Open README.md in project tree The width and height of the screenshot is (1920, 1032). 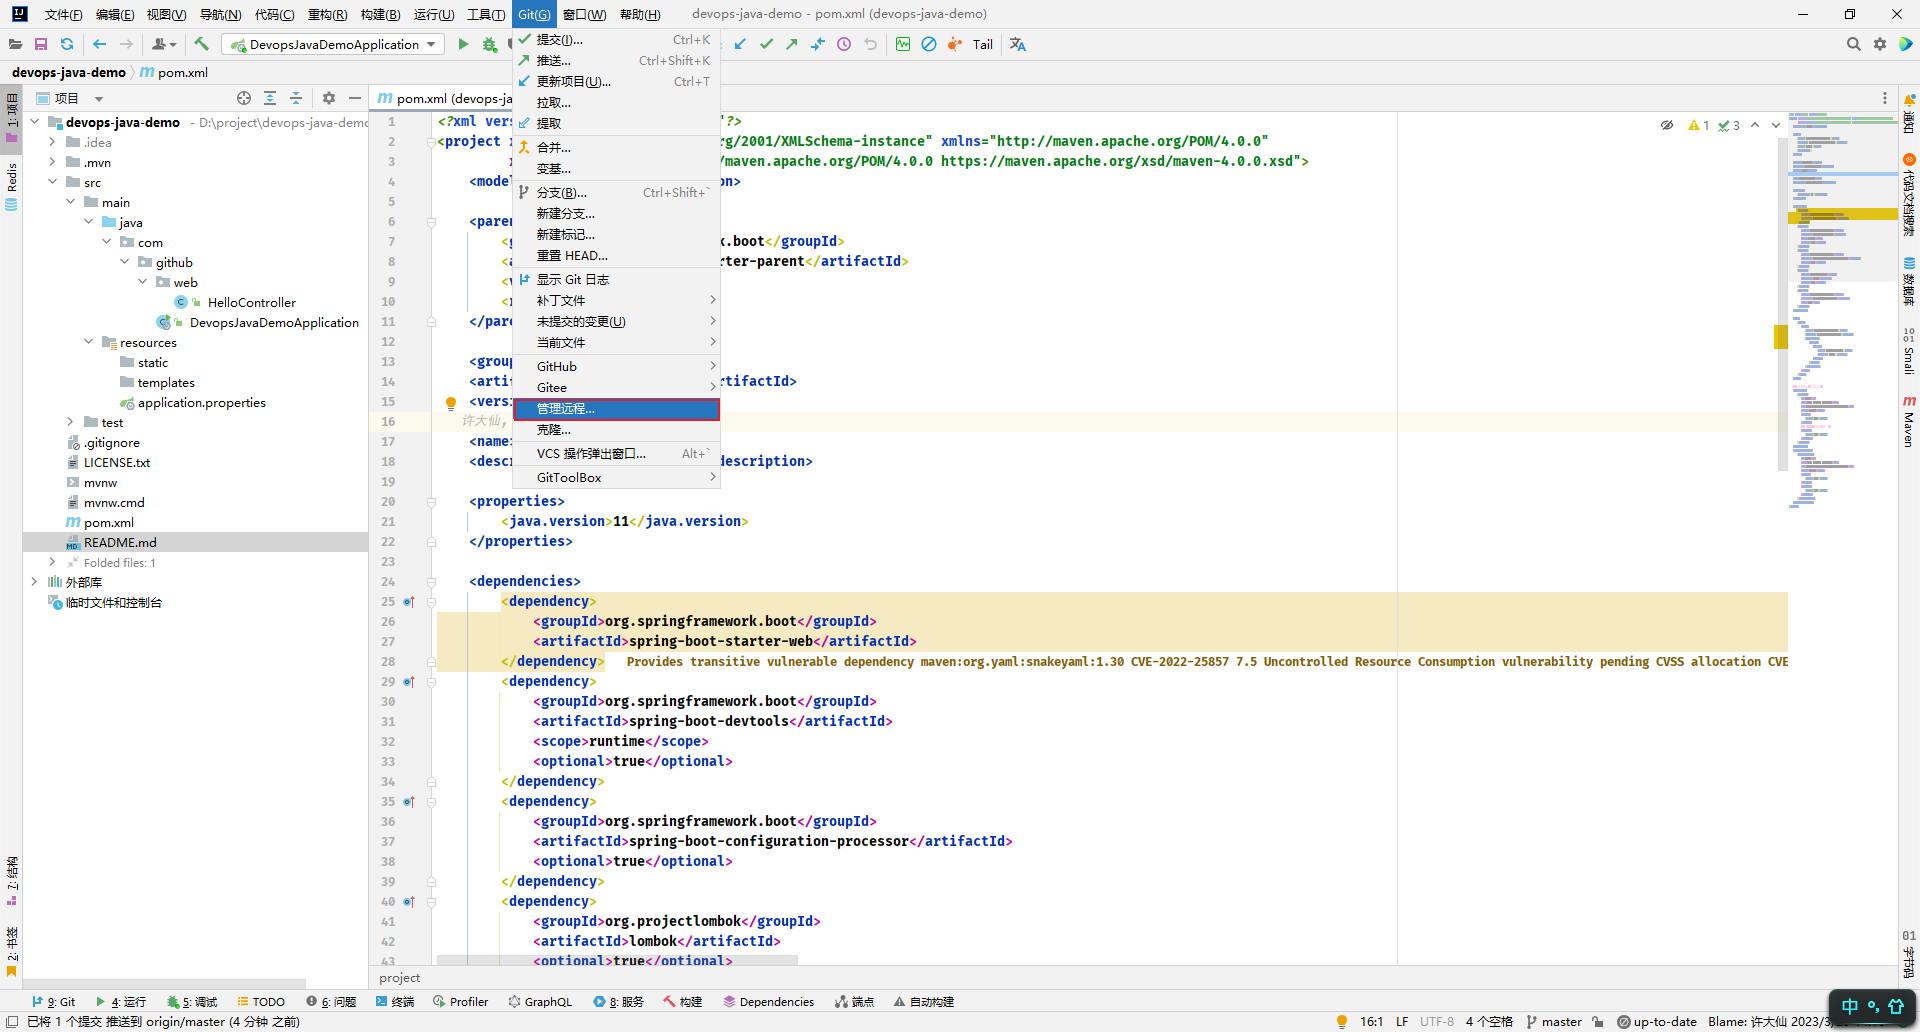point(120,542)
